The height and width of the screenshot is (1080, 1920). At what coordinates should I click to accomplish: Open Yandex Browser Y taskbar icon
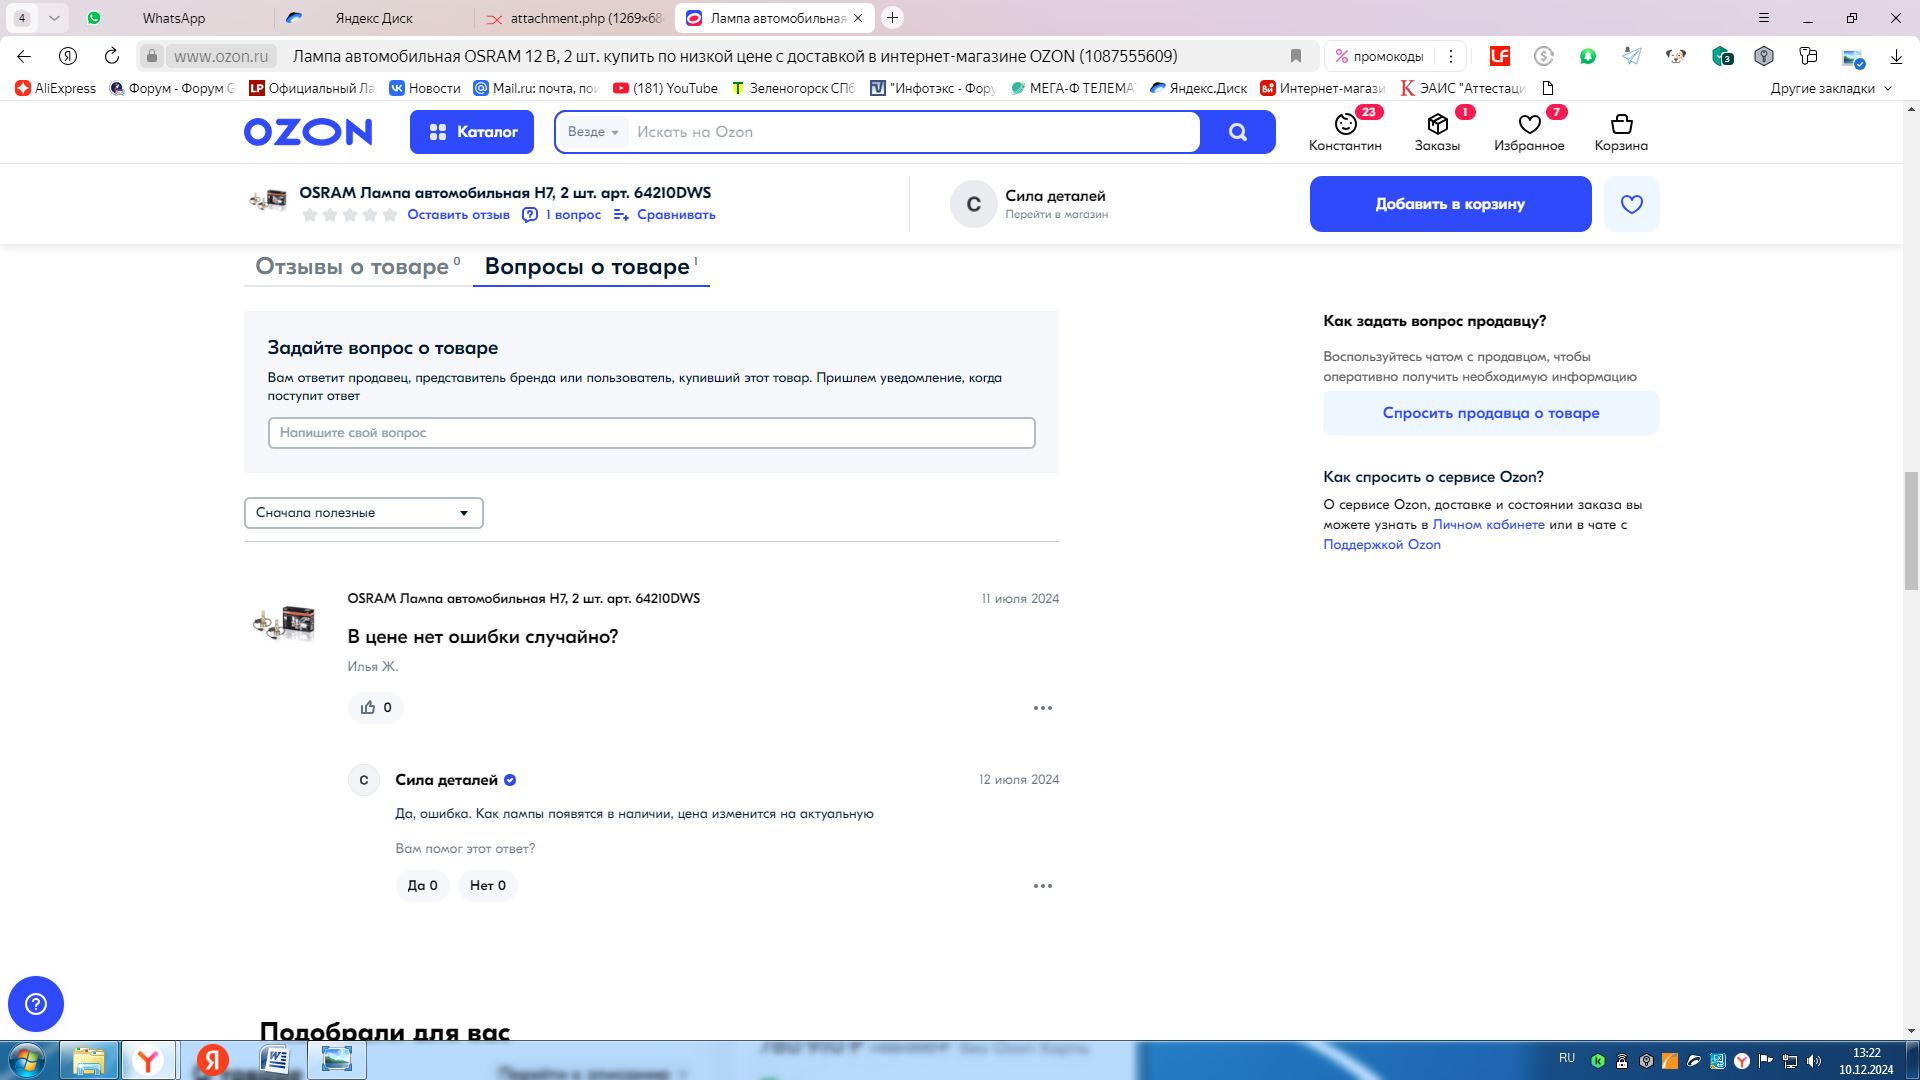pyautogui.click(x=148, y=1060)
